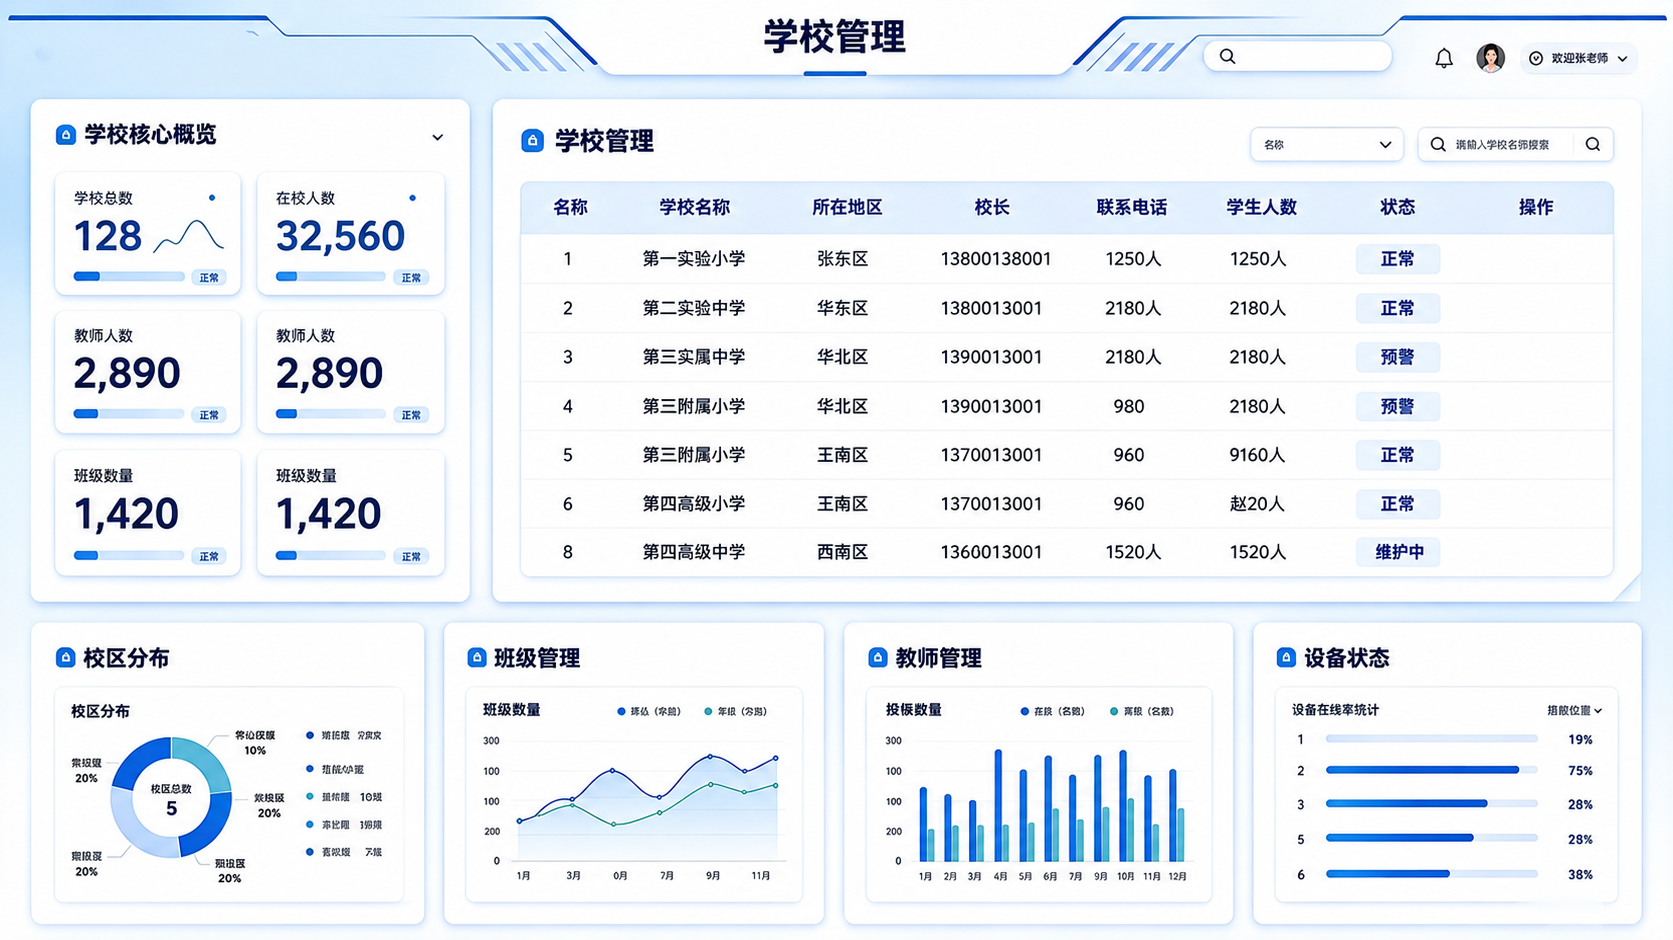Select the 第二实验中学 name cell
1673x940 pixels.
point(694,309)
